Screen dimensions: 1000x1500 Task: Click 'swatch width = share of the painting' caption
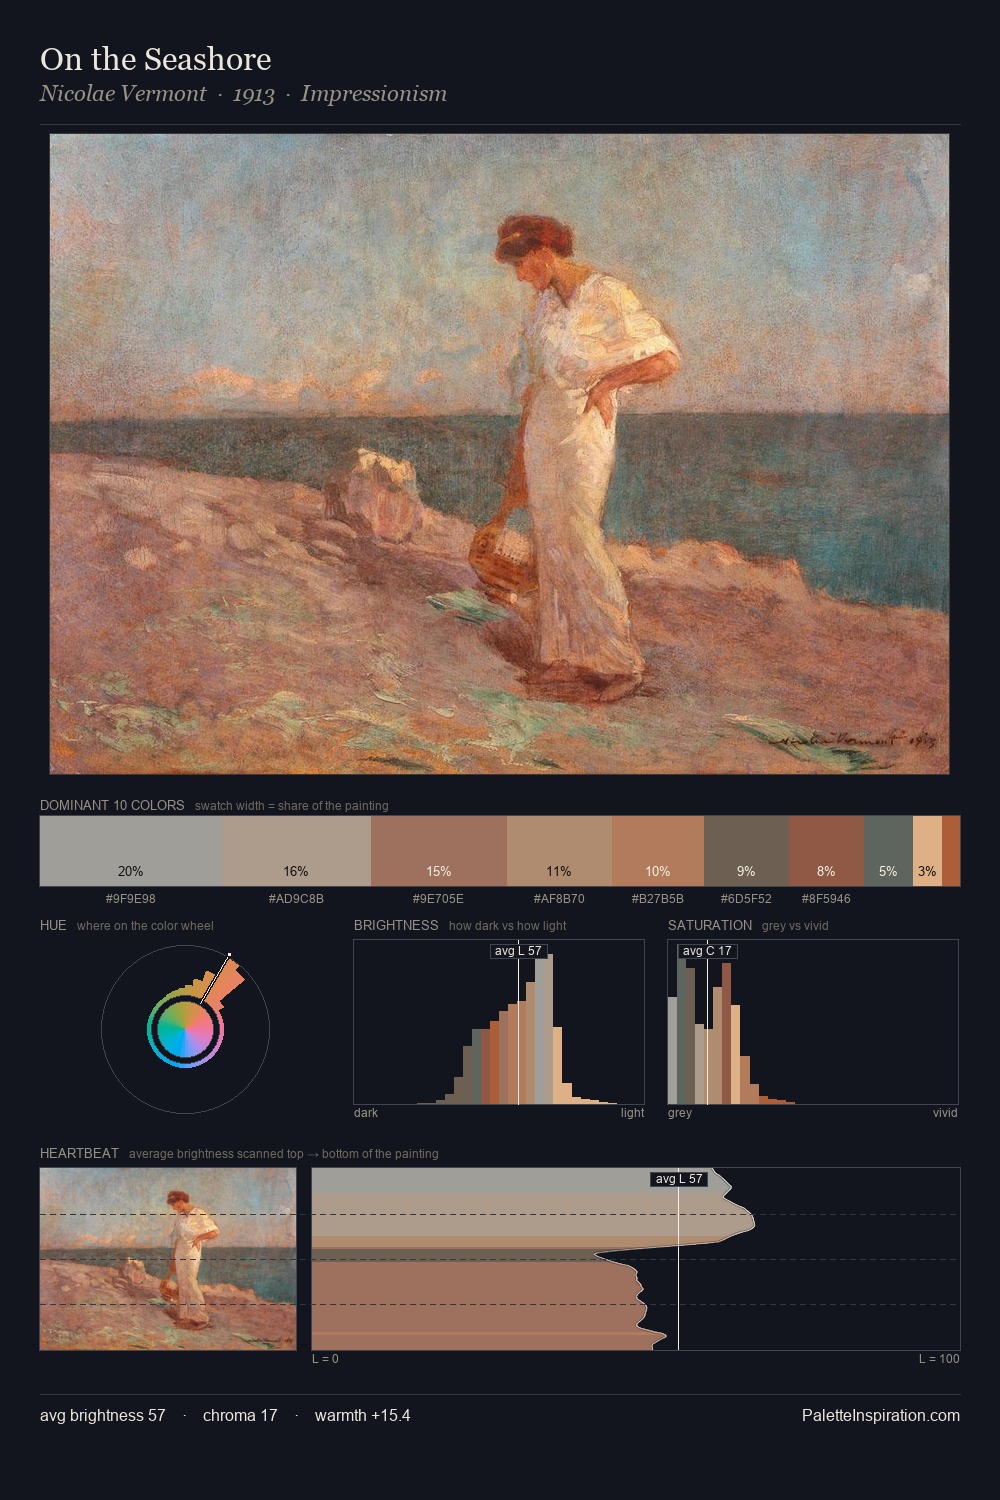click(292, 806)
